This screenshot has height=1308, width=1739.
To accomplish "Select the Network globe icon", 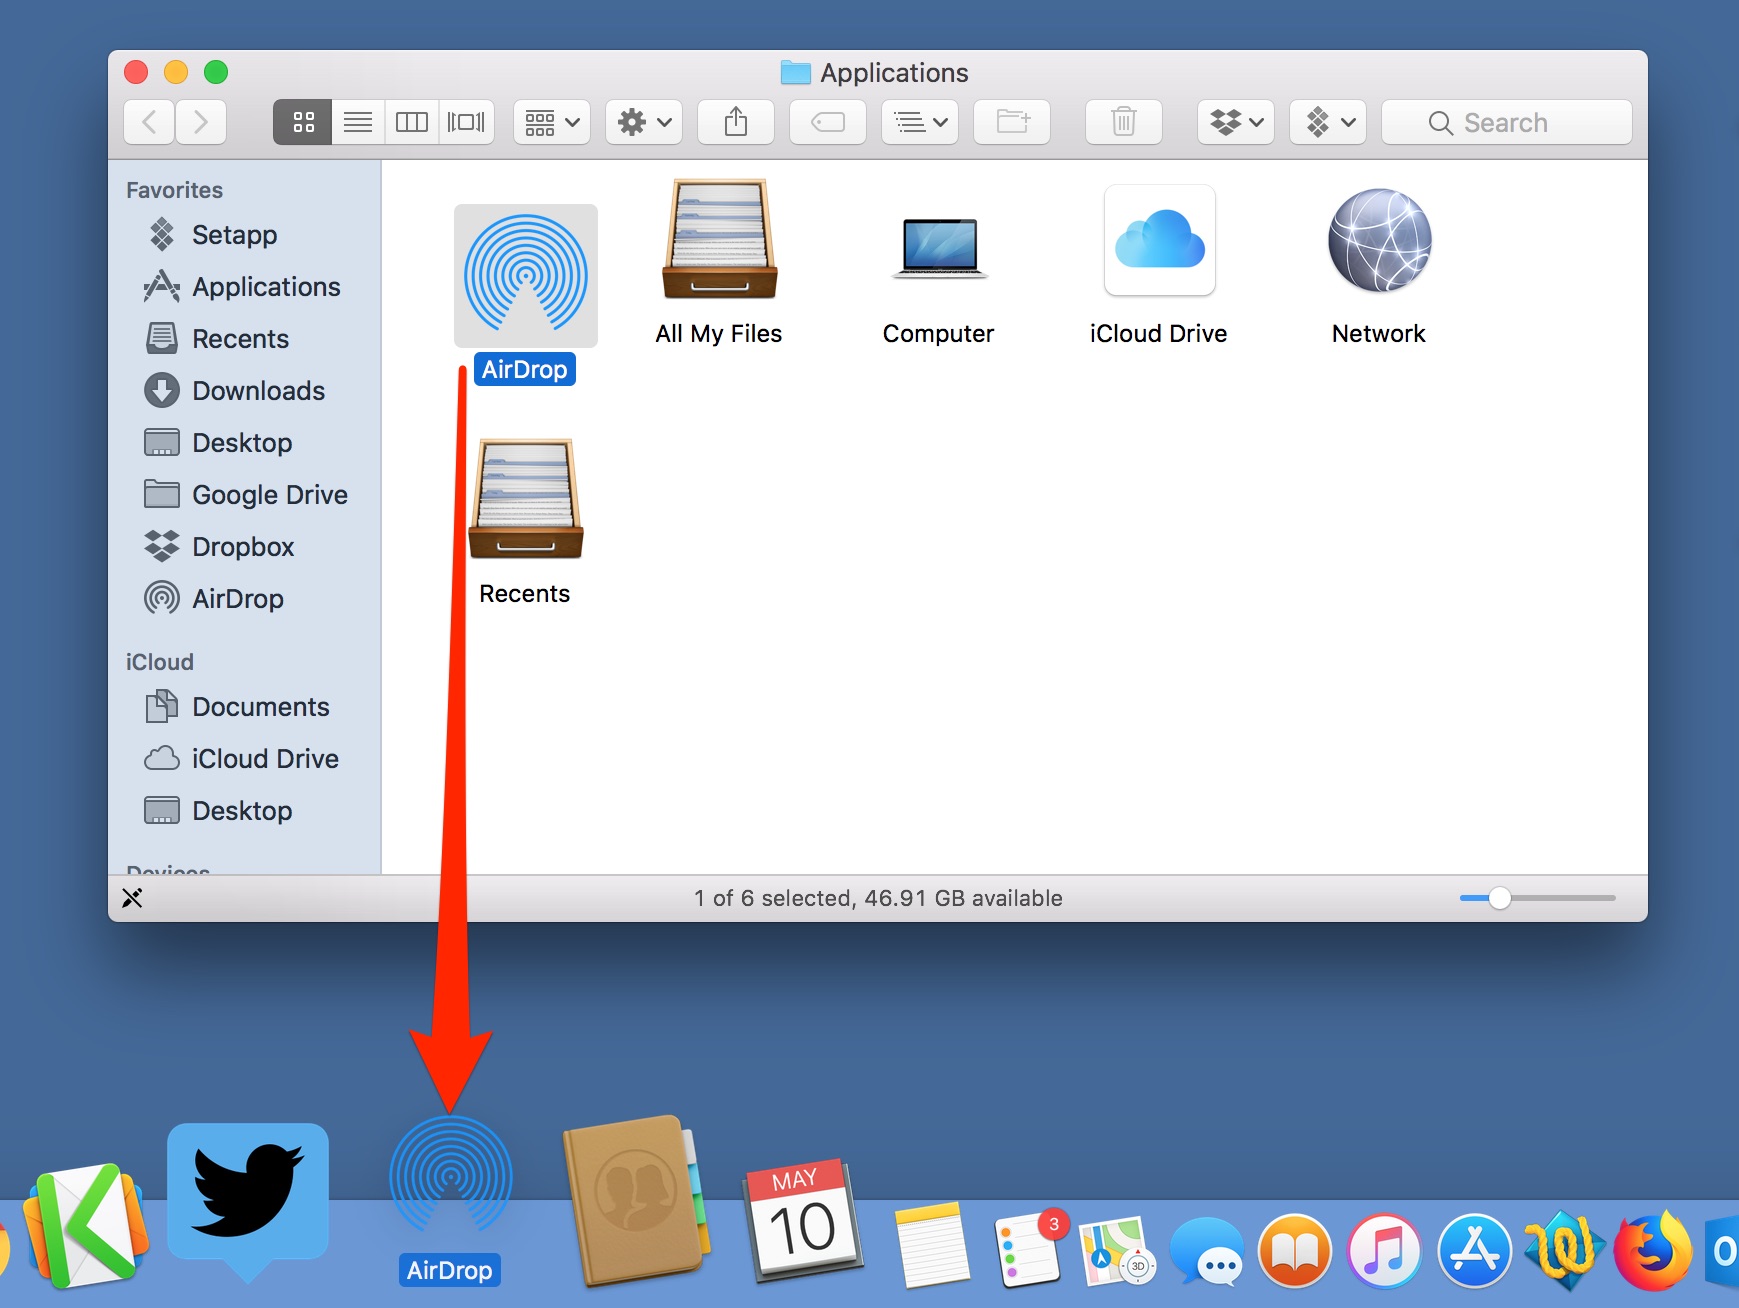I will point(1379,242).
